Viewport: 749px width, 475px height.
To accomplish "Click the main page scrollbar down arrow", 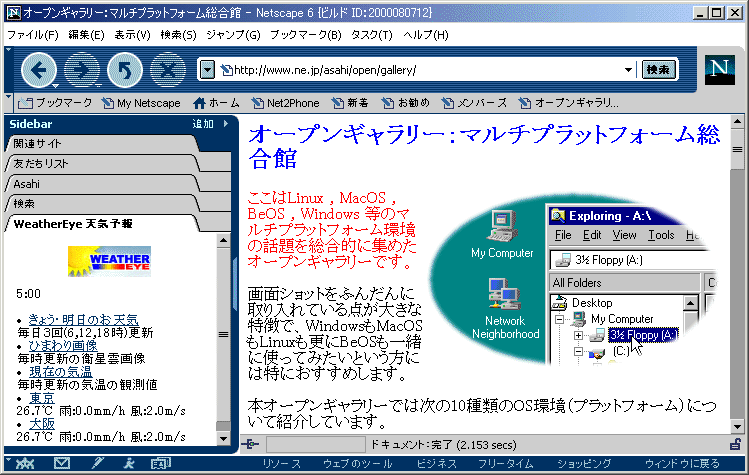I will click(x=737, y=427).
